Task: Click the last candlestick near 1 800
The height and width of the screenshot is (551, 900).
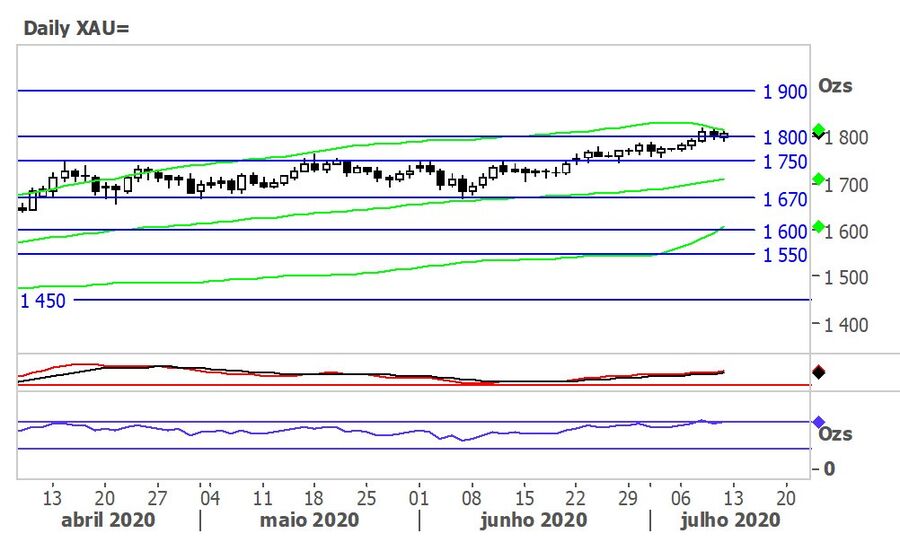Action: pos(724,136)
